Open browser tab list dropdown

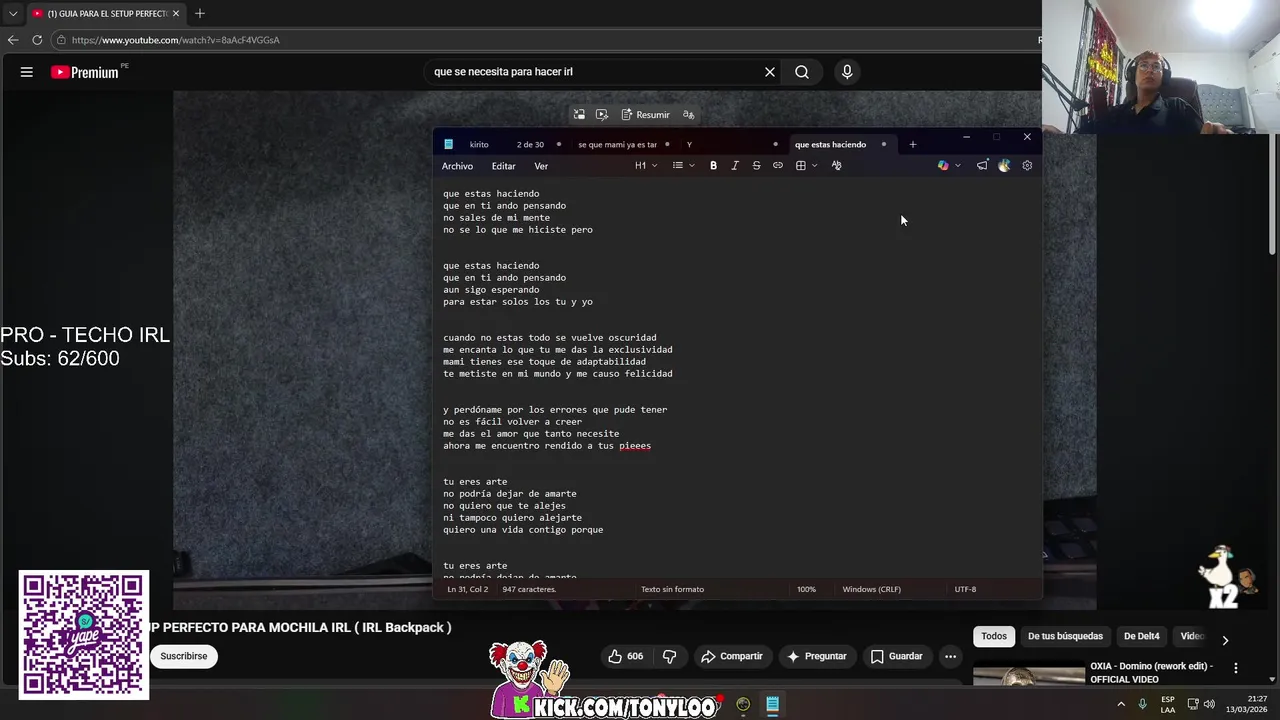[x=13, y=13]
